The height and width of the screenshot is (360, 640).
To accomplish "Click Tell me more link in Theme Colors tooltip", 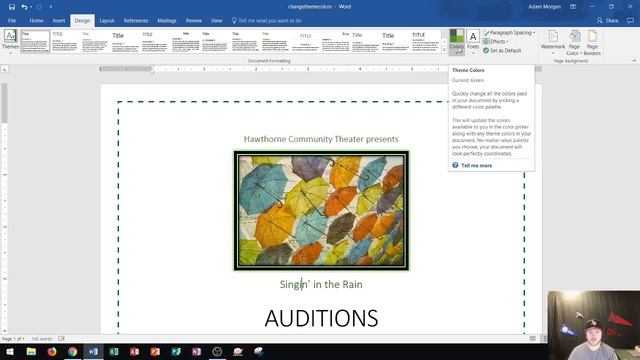I will 476,166.
